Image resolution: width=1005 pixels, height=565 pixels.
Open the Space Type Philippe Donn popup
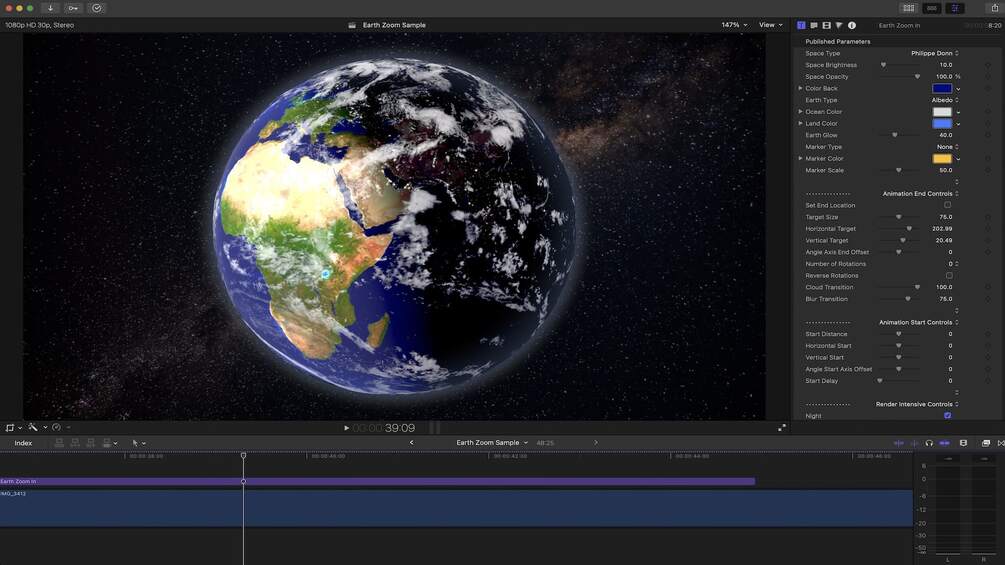[x=934, y=53]
